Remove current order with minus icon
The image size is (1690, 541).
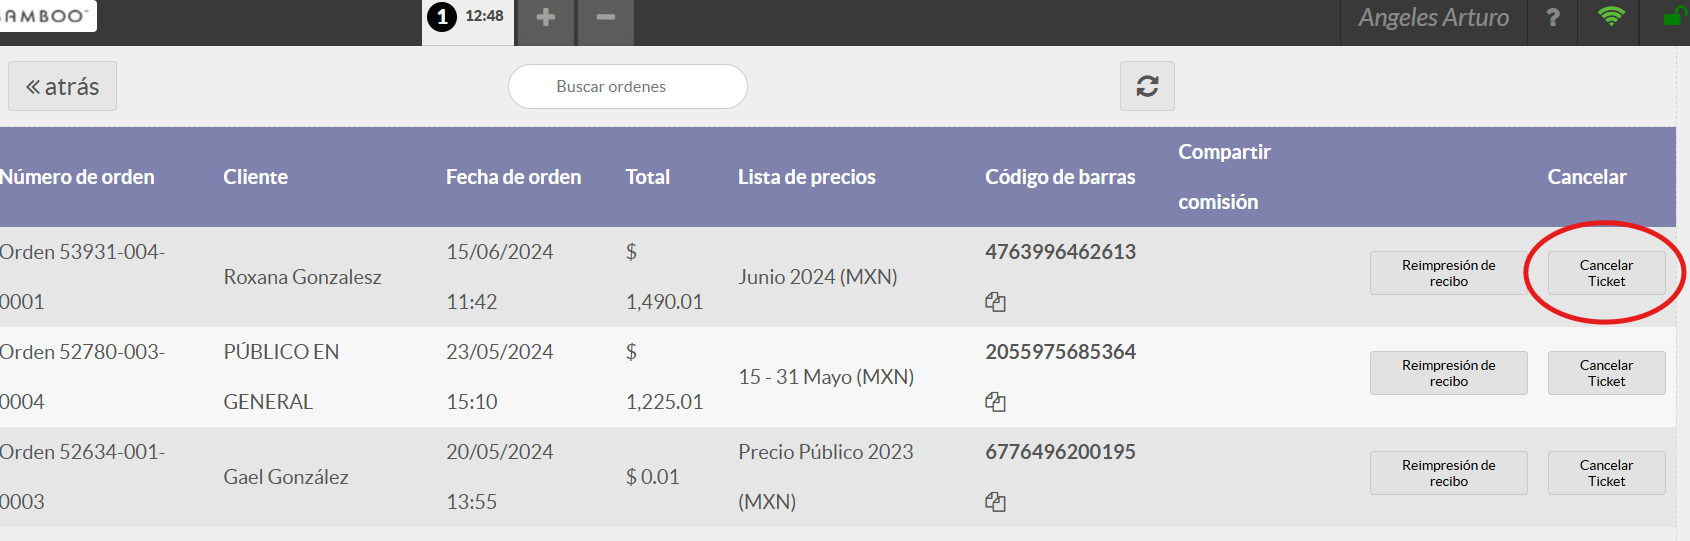click(605, 18)
